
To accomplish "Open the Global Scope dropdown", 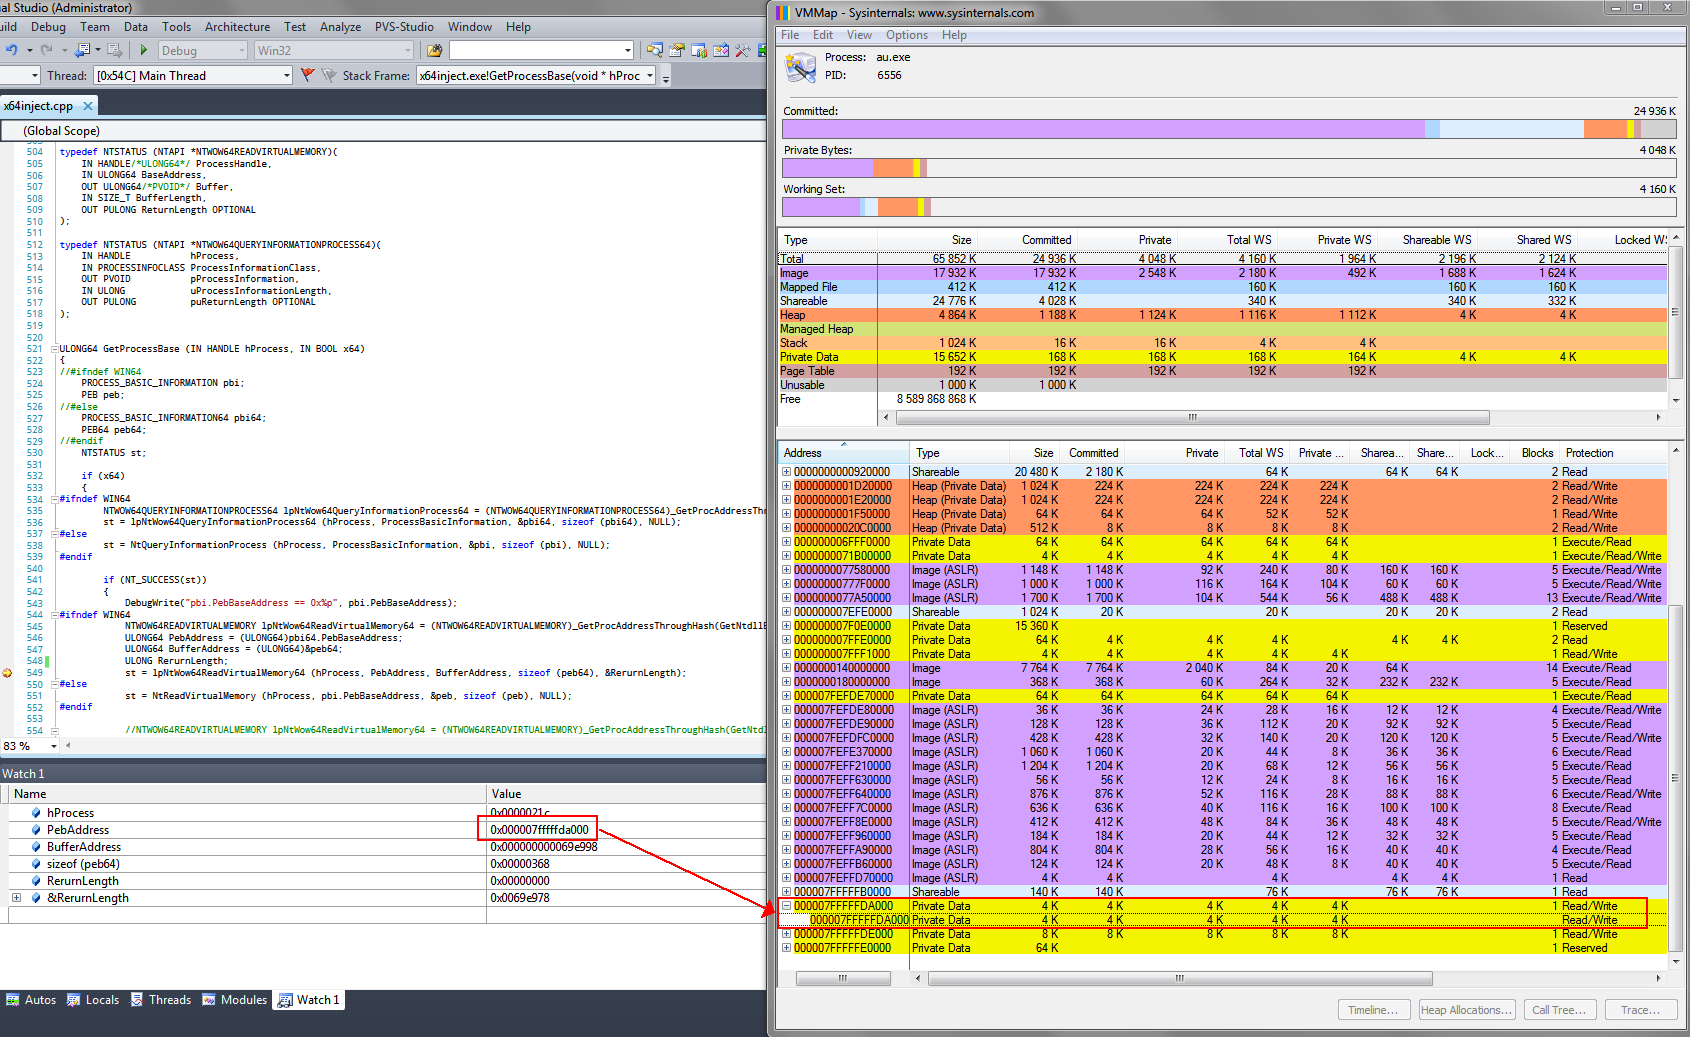I will (384, 131).
